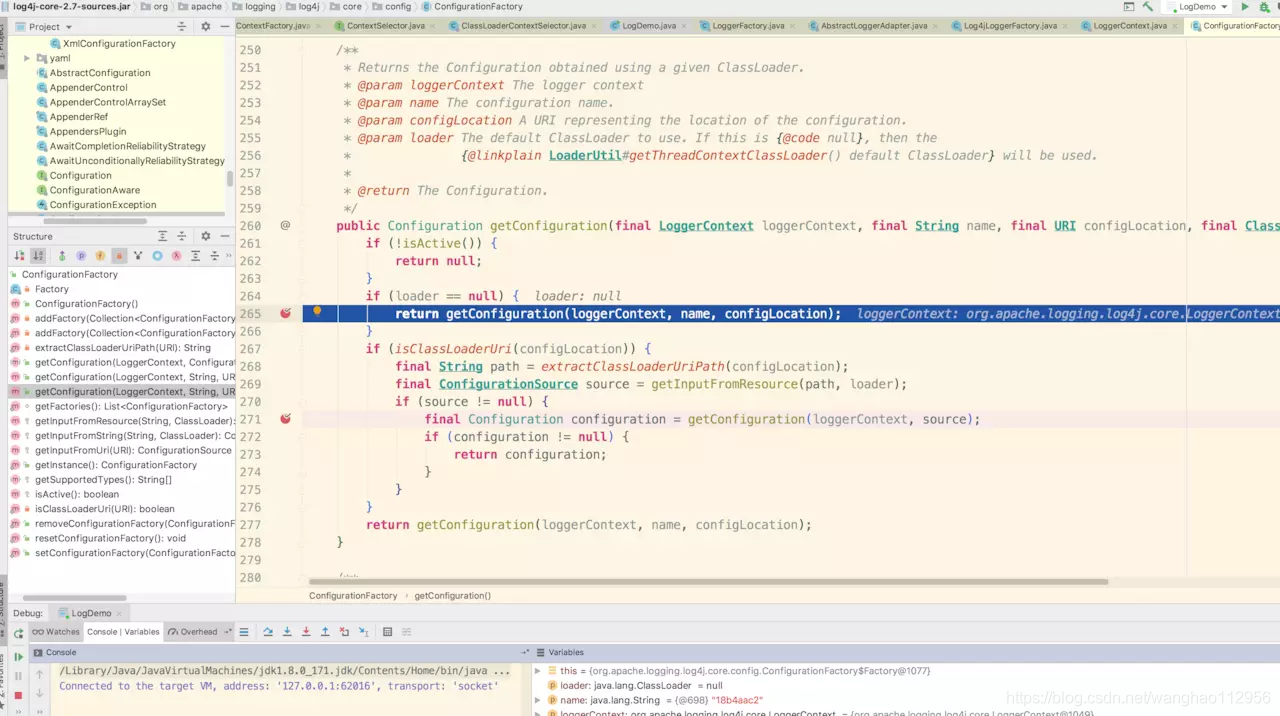Toggle Show Properties (p) filter in Structure
Image resolution: width=1280 pixels, height=716 pixels.
tap(81, 256)
